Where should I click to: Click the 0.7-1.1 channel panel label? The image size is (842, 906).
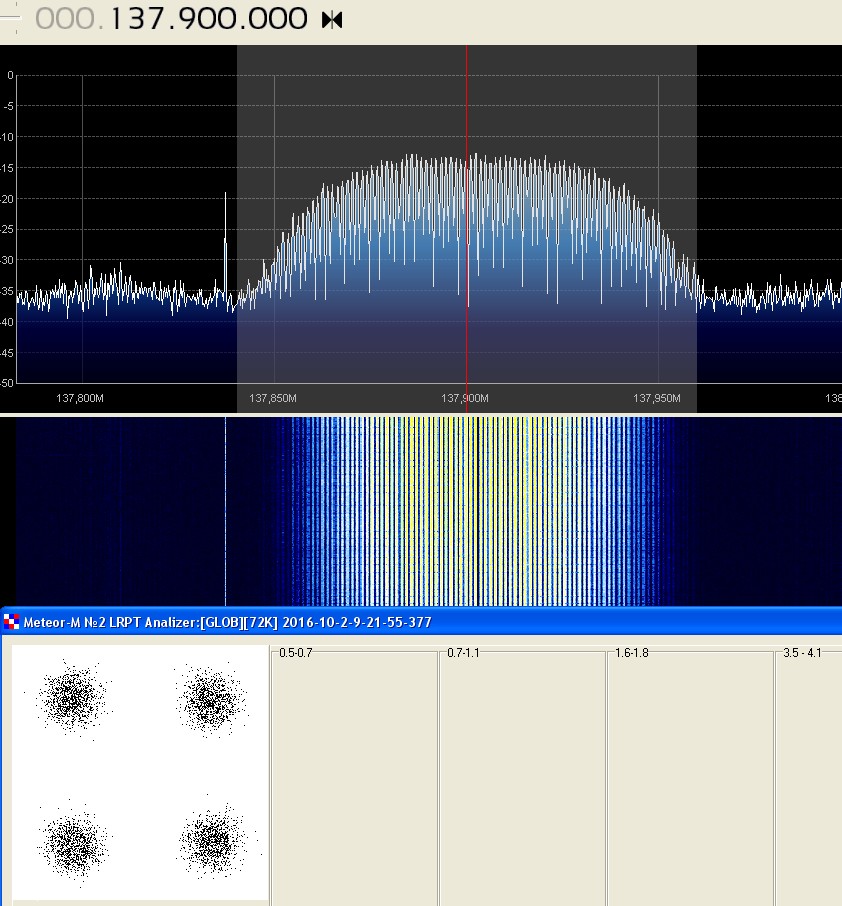click(463, 653)
